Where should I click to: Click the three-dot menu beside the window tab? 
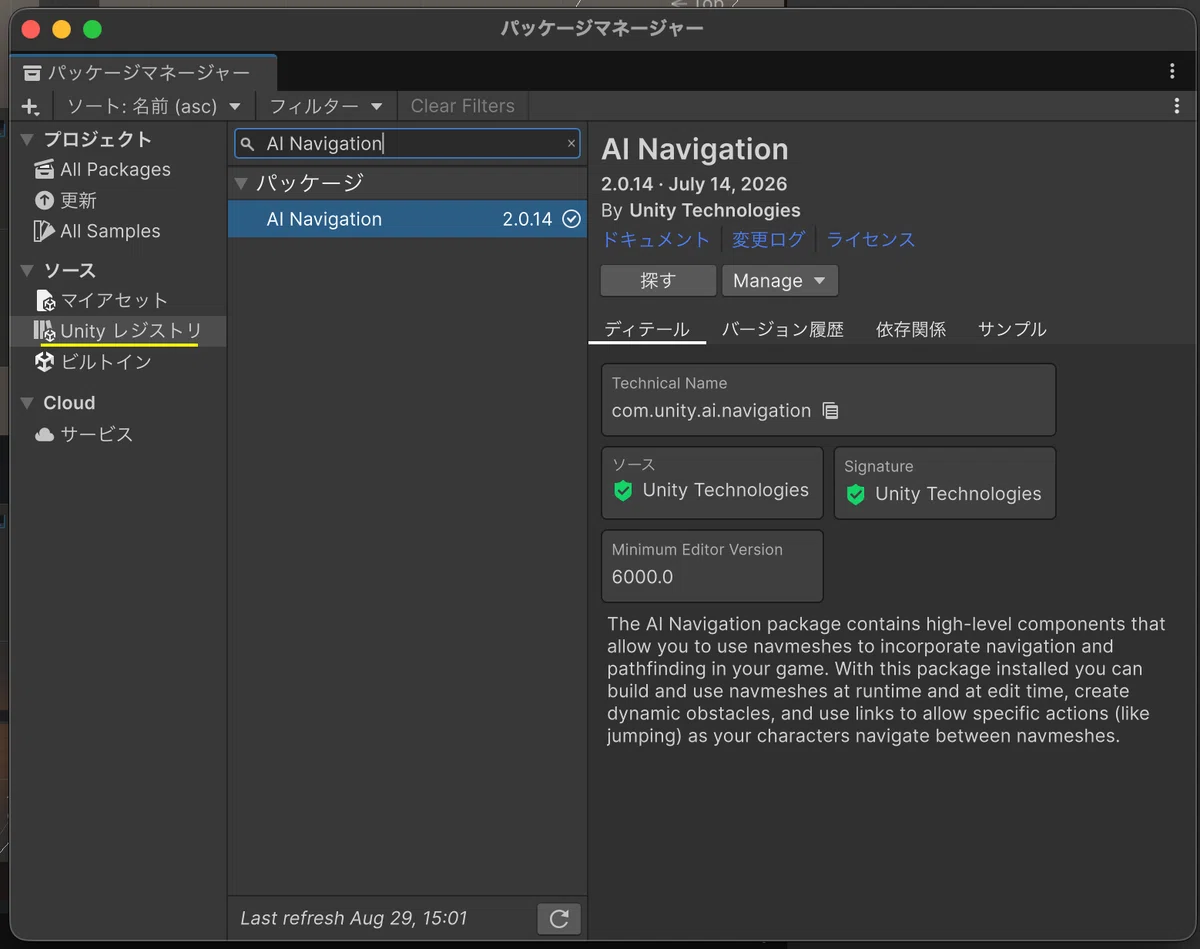coord(1172,71)
